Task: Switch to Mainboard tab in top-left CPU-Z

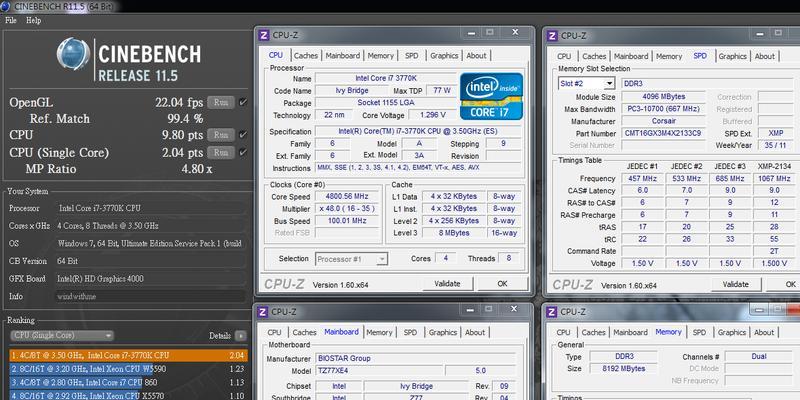Action: pyautogui.click(x=343, y=56)
